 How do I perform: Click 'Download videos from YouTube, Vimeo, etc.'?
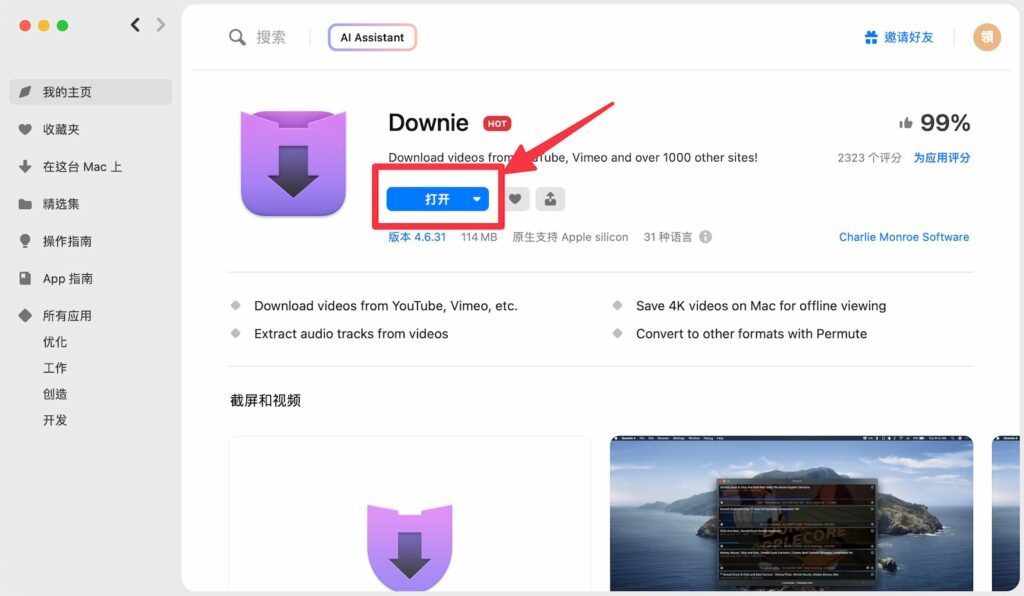click(386, 306)
